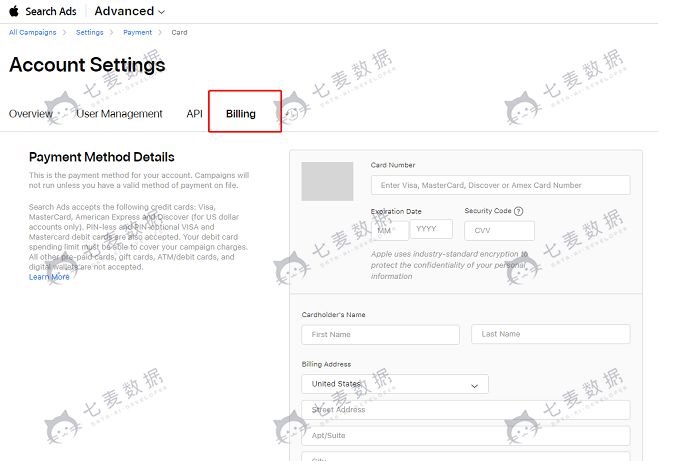Image resolution: width=674 pixels, height=471 pixels.
Task: Open the Advanced mode dropdown
Action: tap(129, 11)
